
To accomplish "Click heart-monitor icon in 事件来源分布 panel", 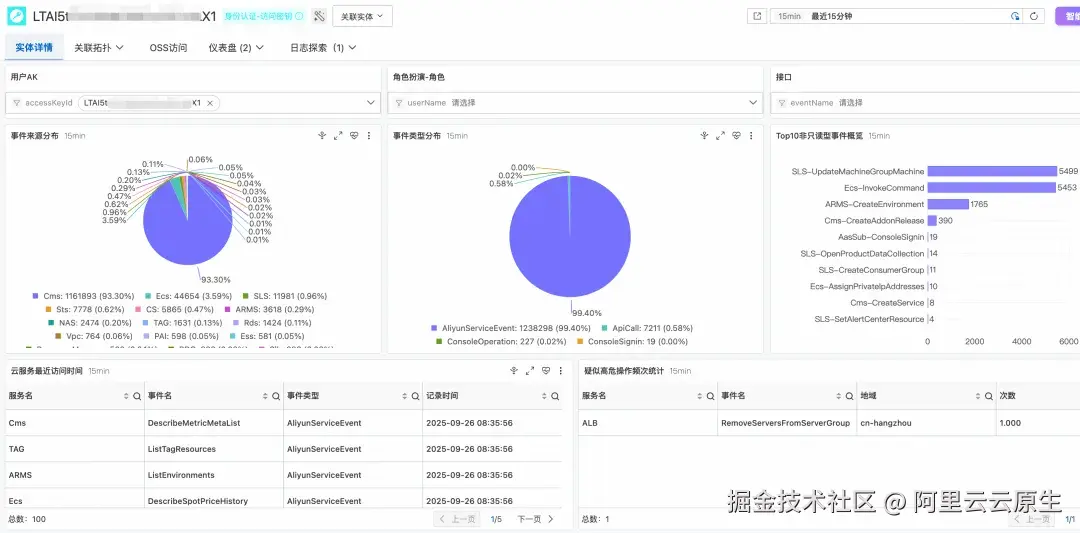I will click(x=353, y=136).
